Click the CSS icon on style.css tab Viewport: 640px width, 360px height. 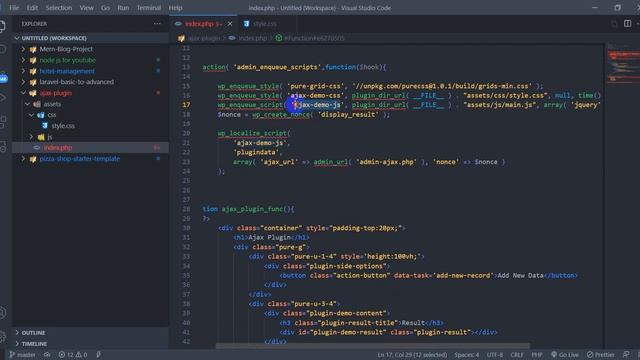coord(246,24)
